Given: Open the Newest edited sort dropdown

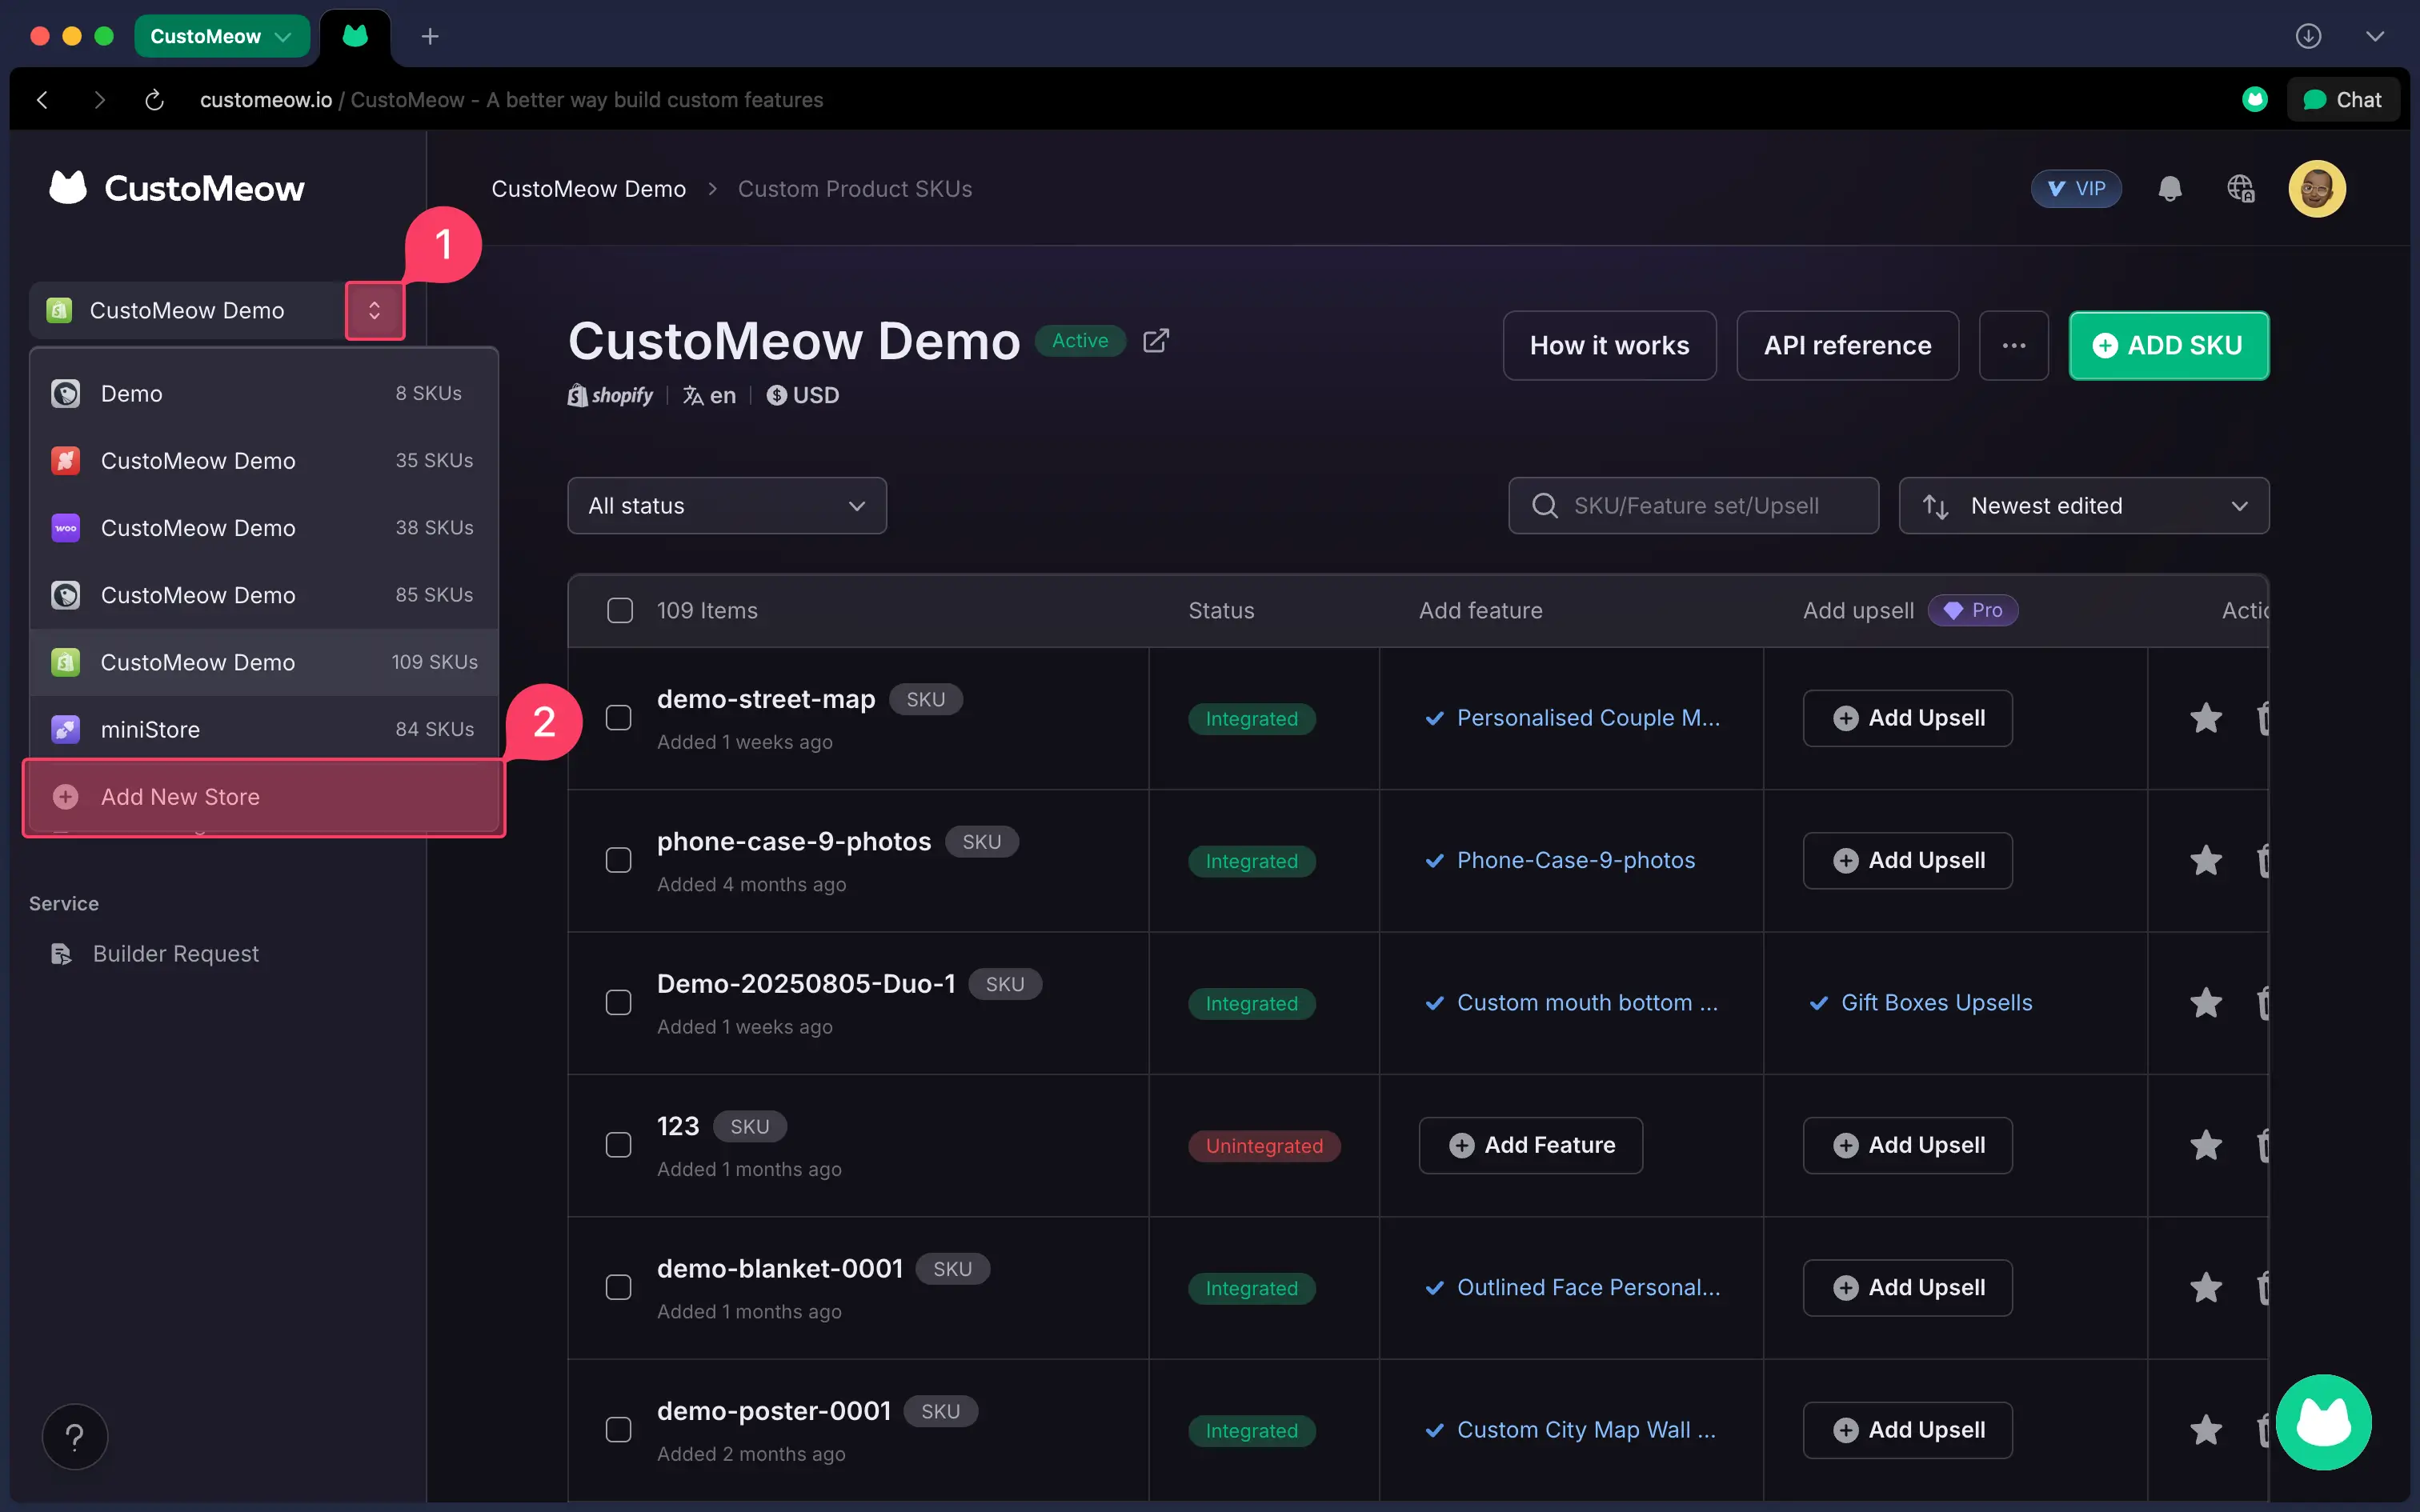Looking at the screenshot, I should 2084,506.
